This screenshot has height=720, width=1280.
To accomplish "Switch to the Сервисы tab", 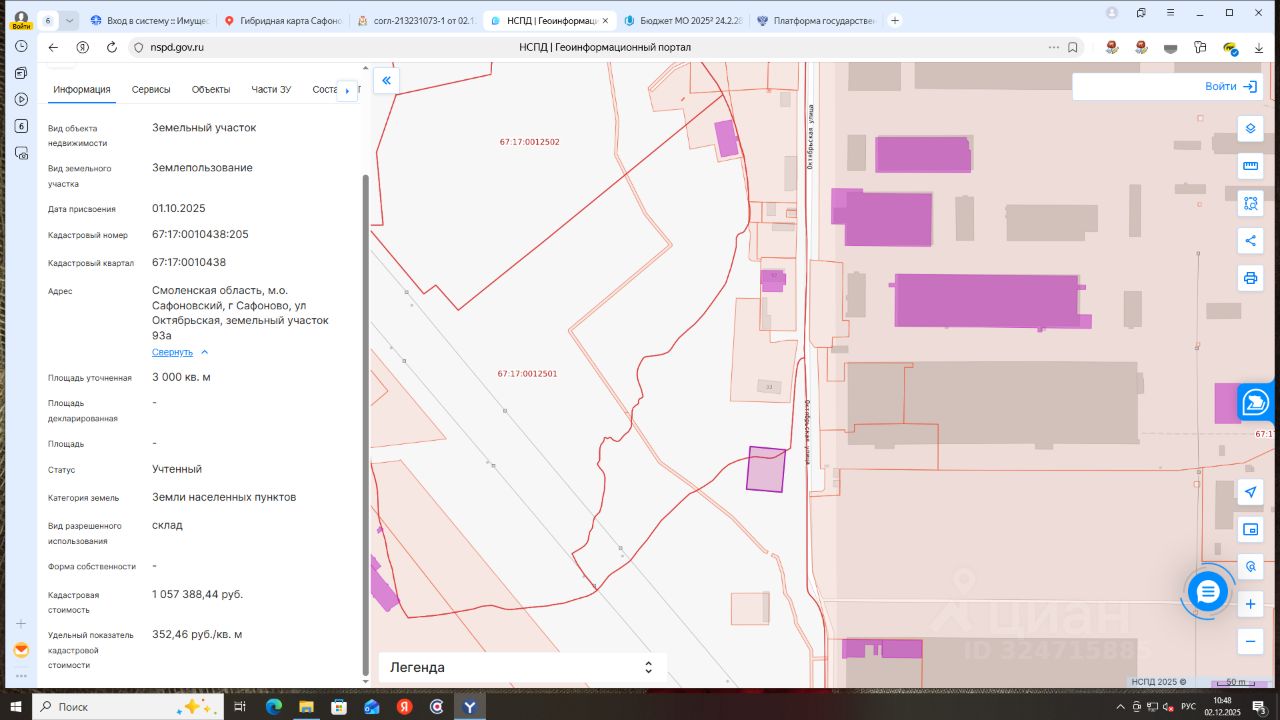I will point(151,89).
